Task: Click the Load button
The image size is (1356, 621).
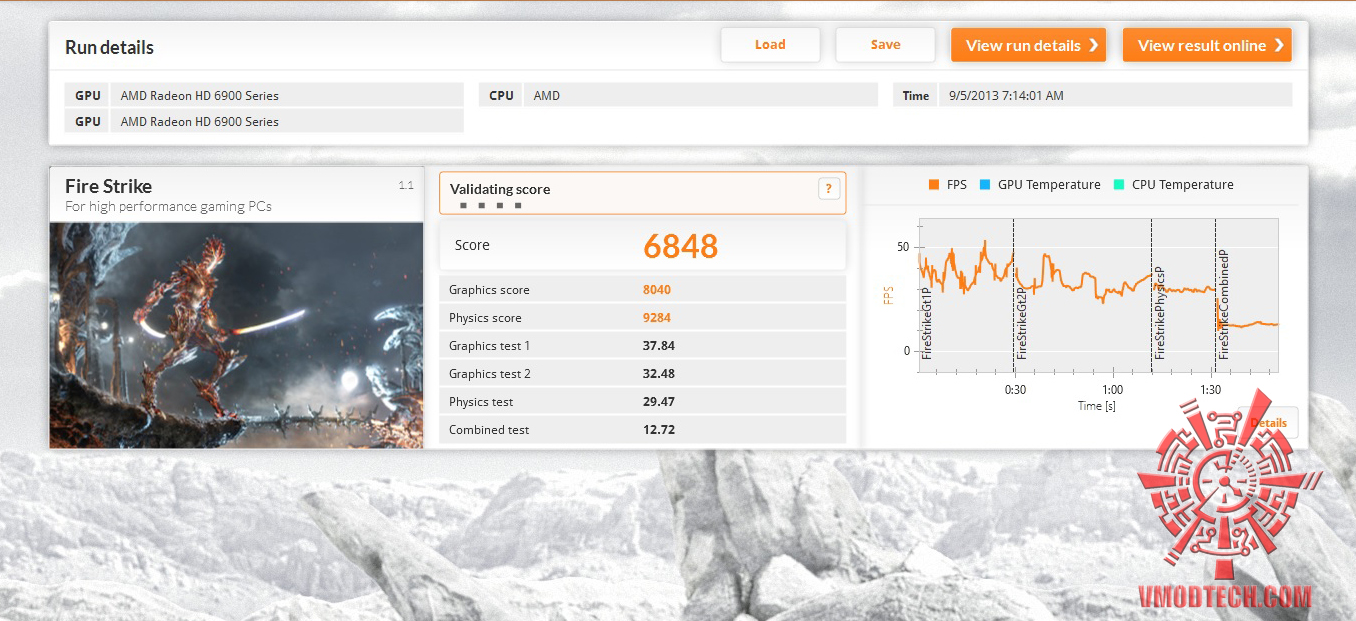Action: 770,45
